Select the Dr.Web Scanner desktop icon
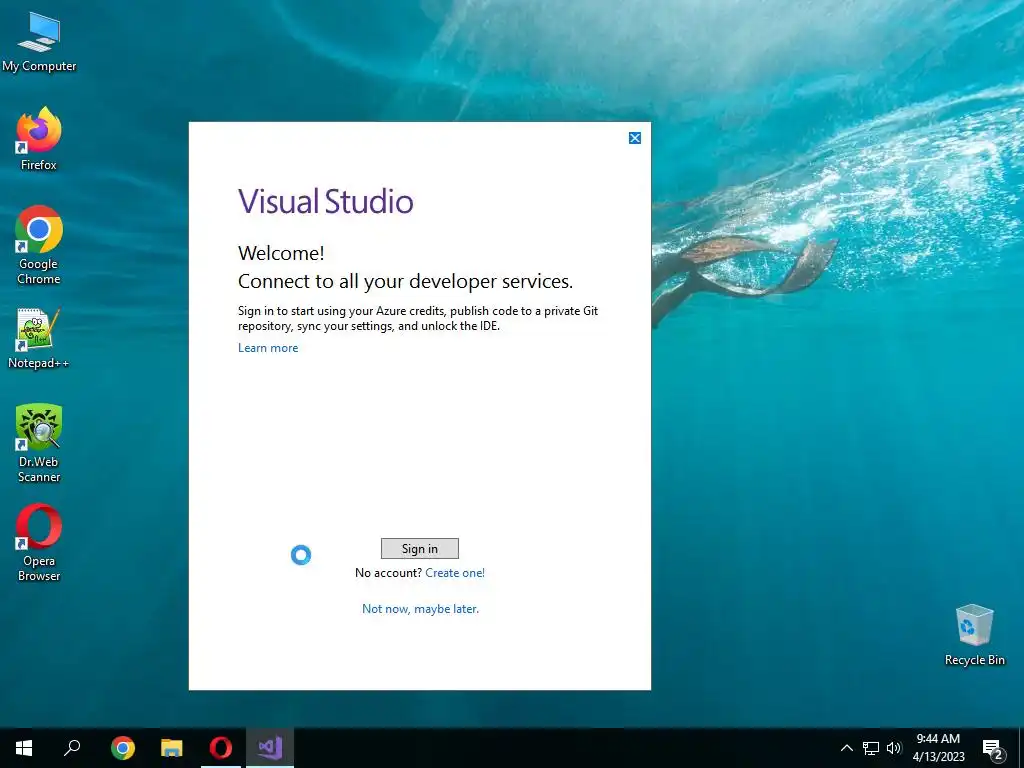The width and height of the screenshot is (1024, 768). (39, 443)
